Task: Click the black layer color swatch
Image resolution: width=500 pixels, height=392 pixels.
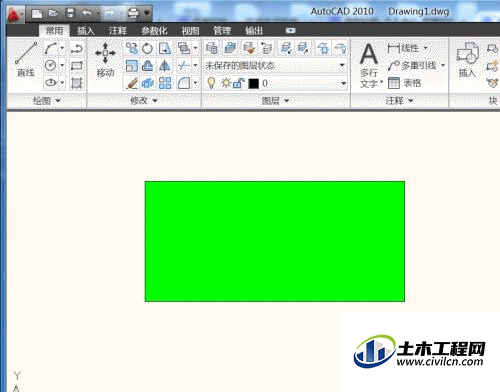Action: [253, 83]
